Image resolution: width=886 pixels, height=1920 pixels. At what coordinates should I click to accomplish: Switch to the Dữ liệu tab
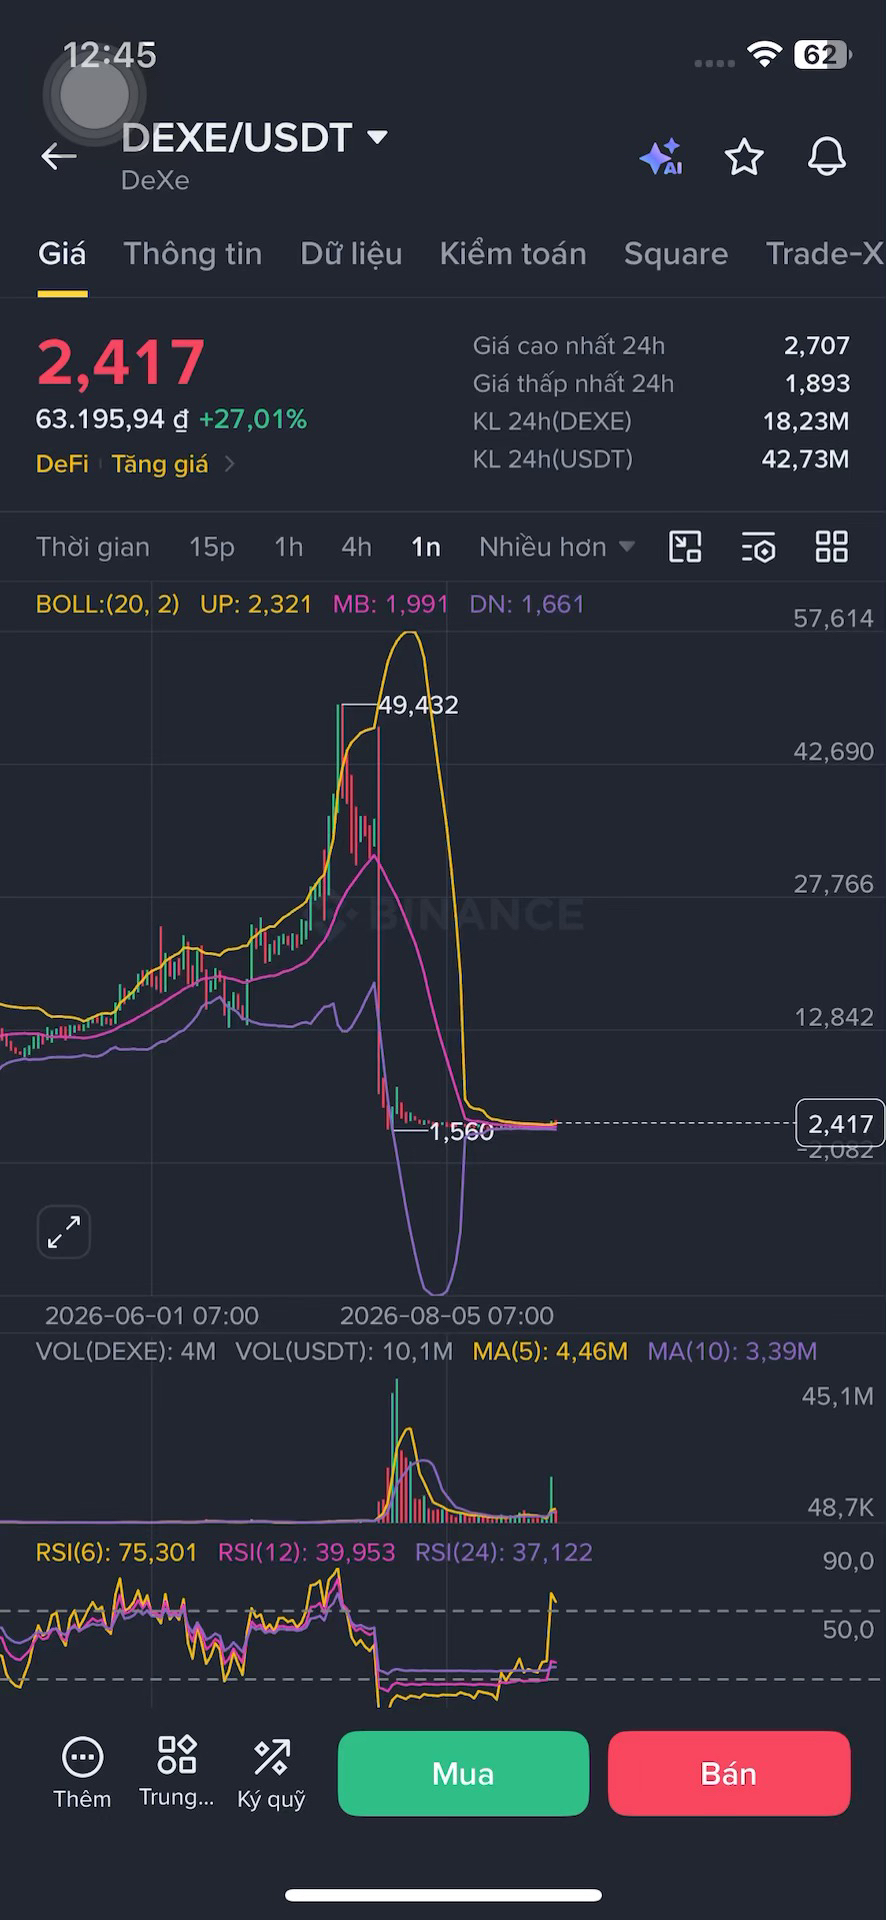(x=351, y=254)
